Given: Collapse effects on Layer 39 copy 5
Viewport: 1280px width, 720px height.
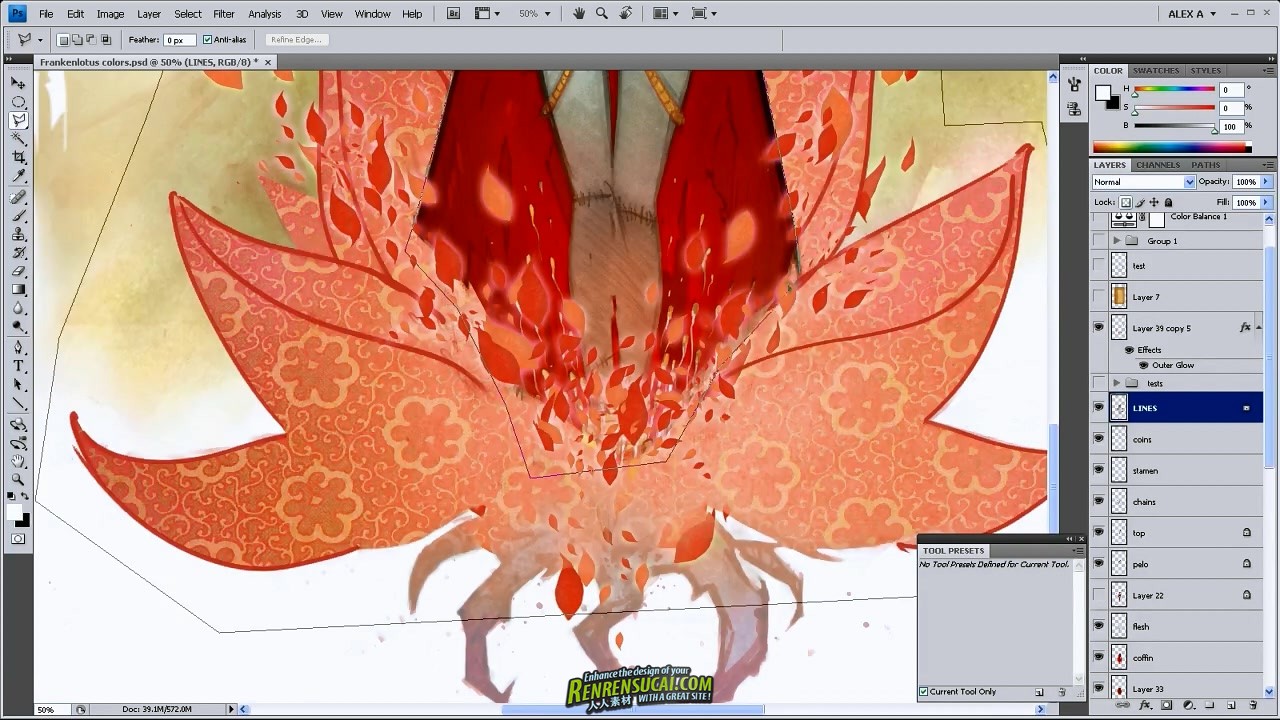Looking at the screenshot, I should [1258, 327].
